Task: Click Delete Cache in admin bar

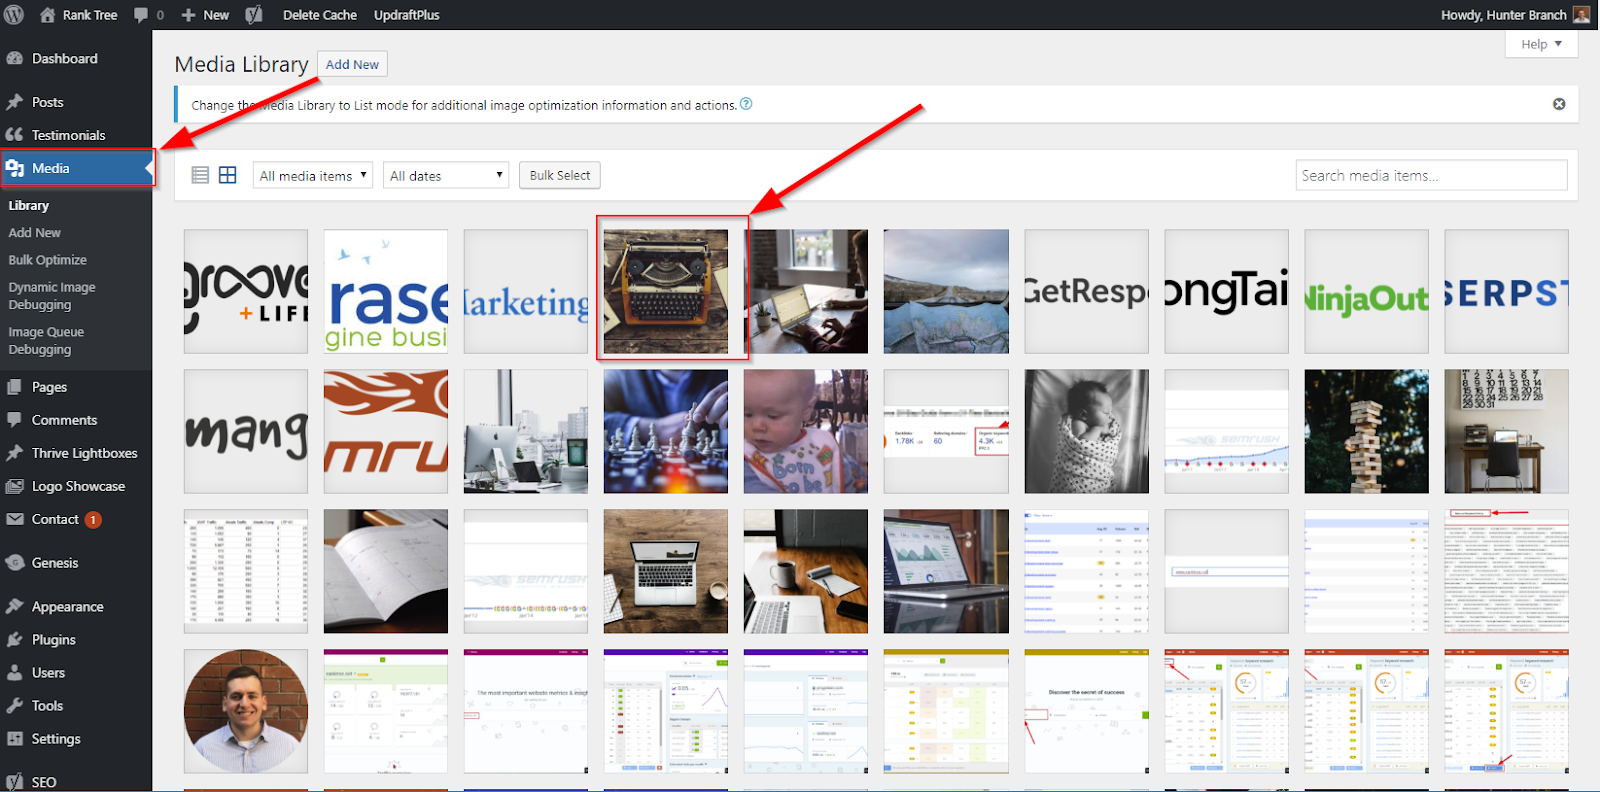Action: click(319, 15)
